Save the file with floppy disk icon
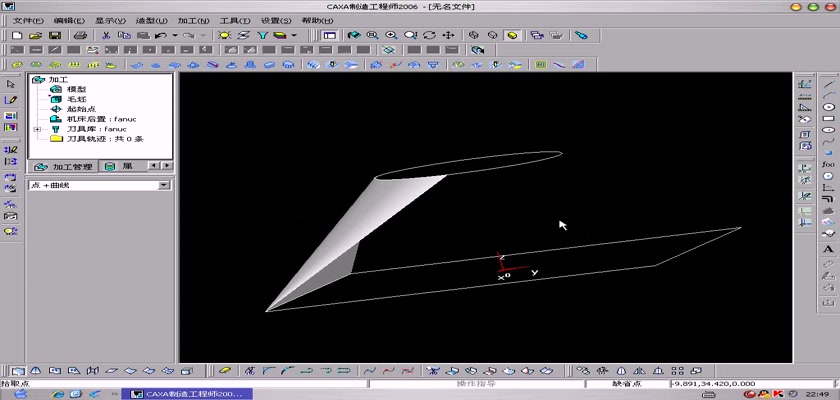The height and width of the screenshot is (400, 840). point(55,35)
